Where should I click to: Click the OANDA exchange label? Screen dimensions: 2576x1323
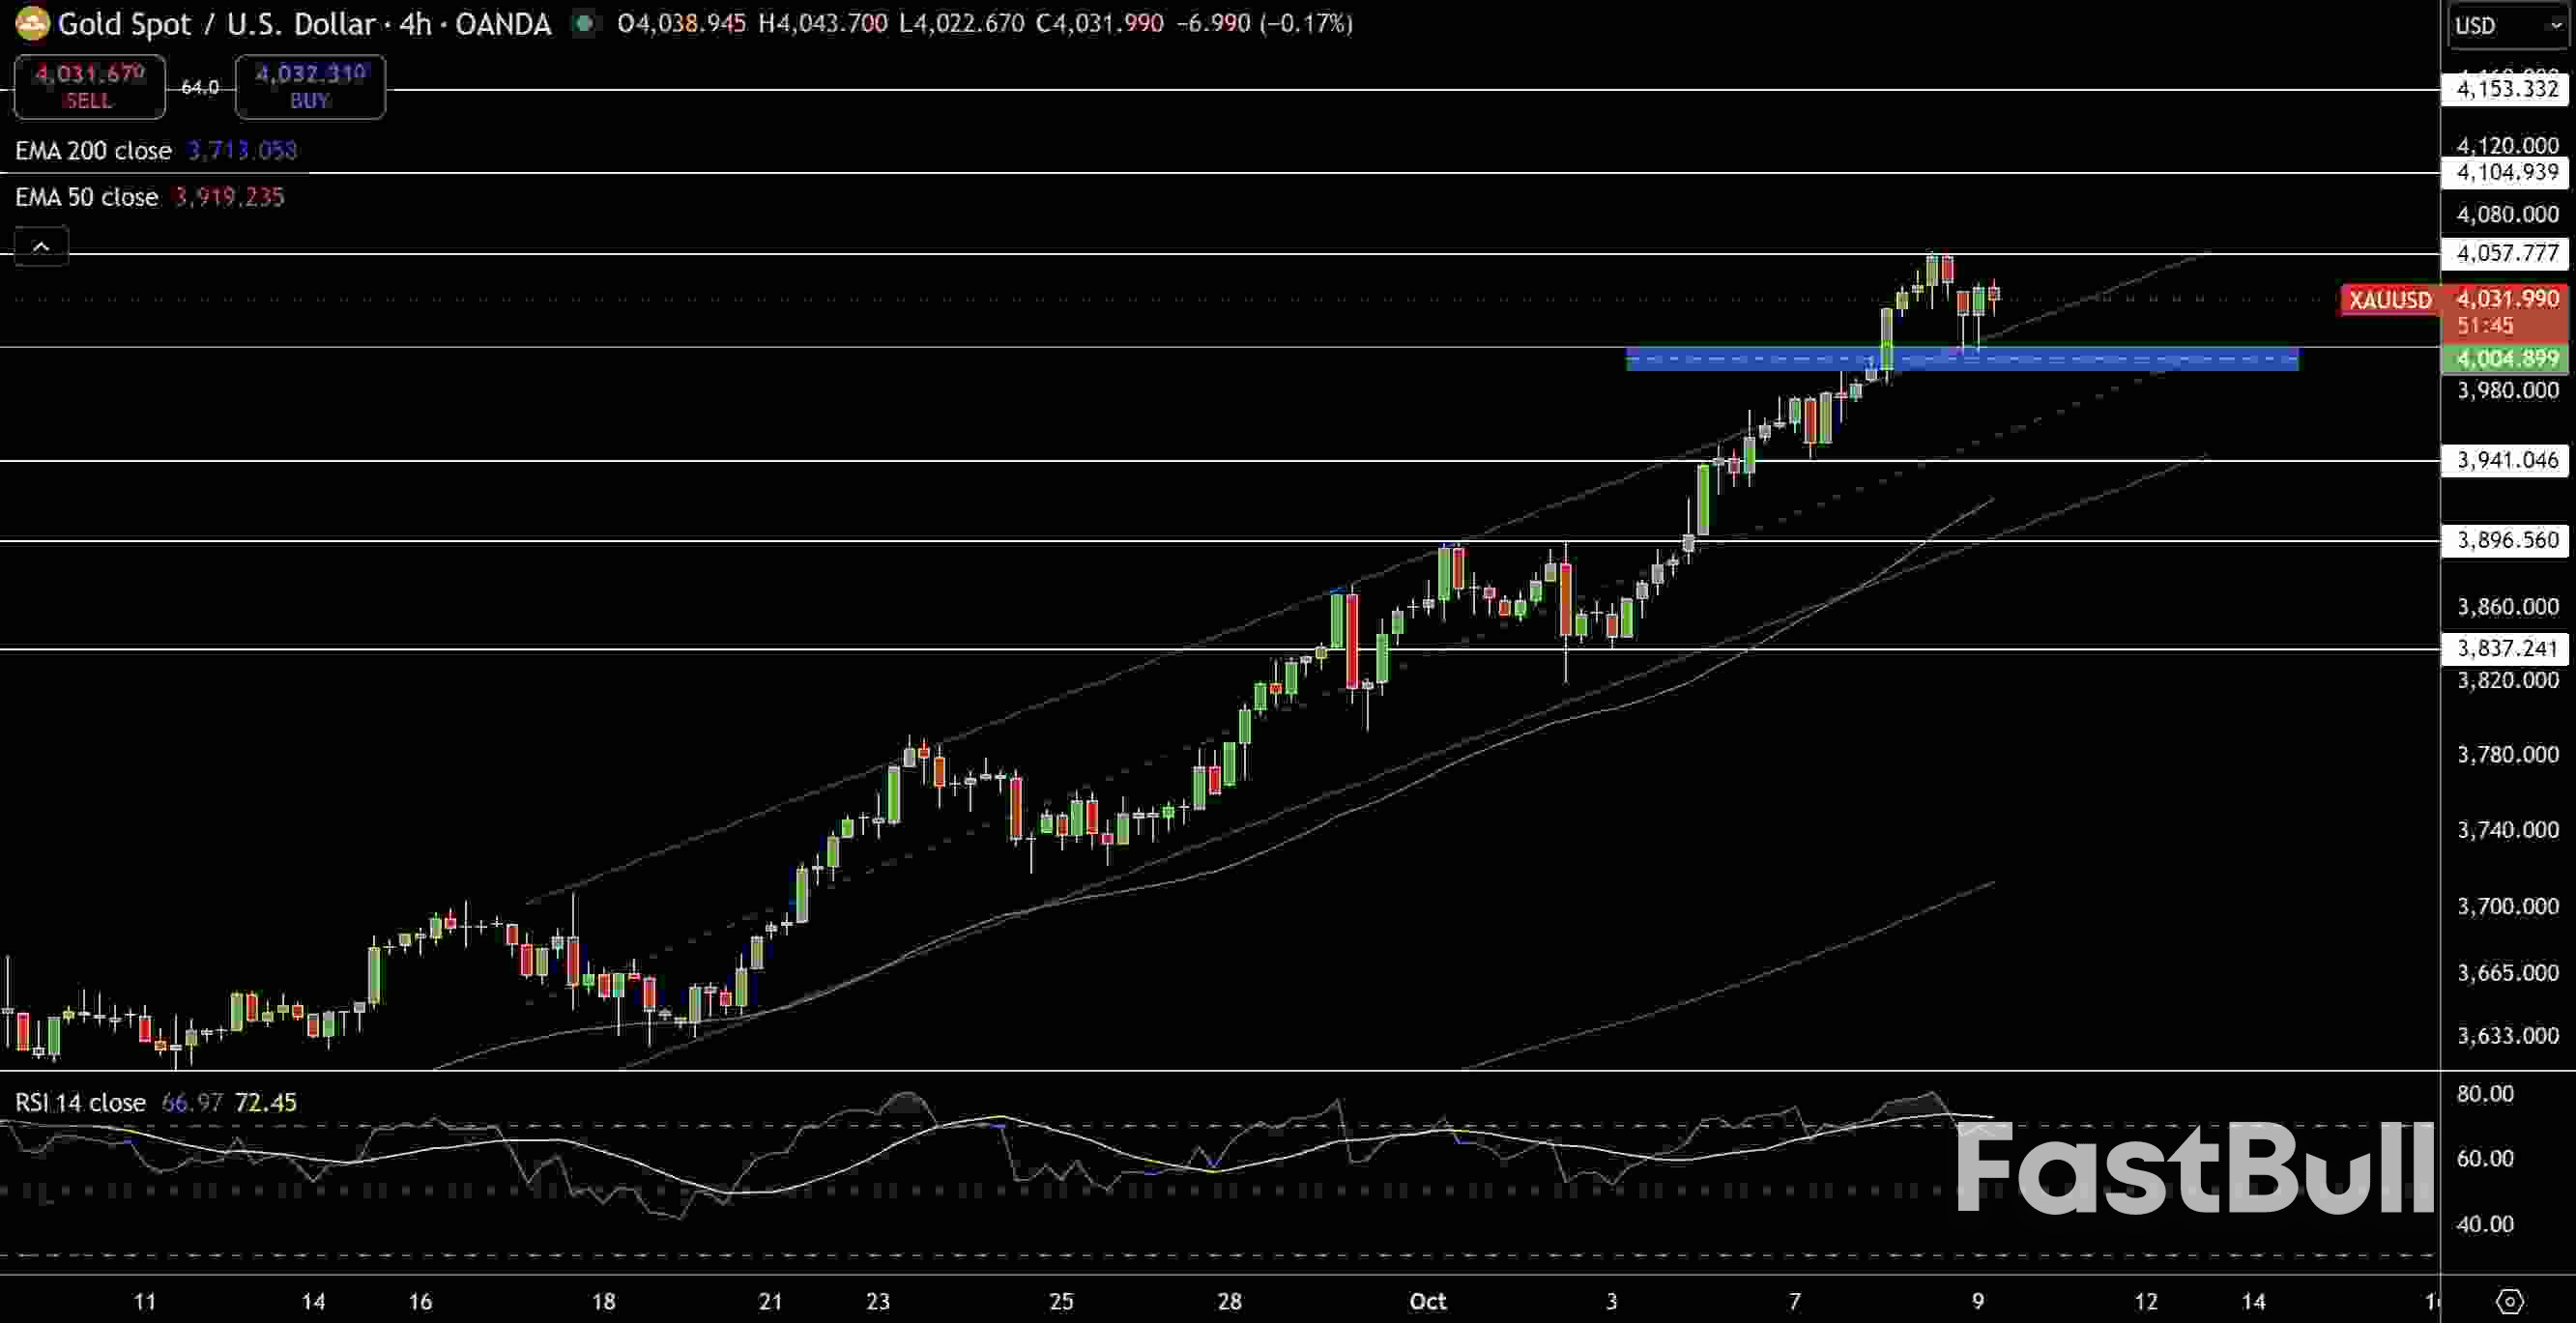pyautogui.click(x=503, y=24)
